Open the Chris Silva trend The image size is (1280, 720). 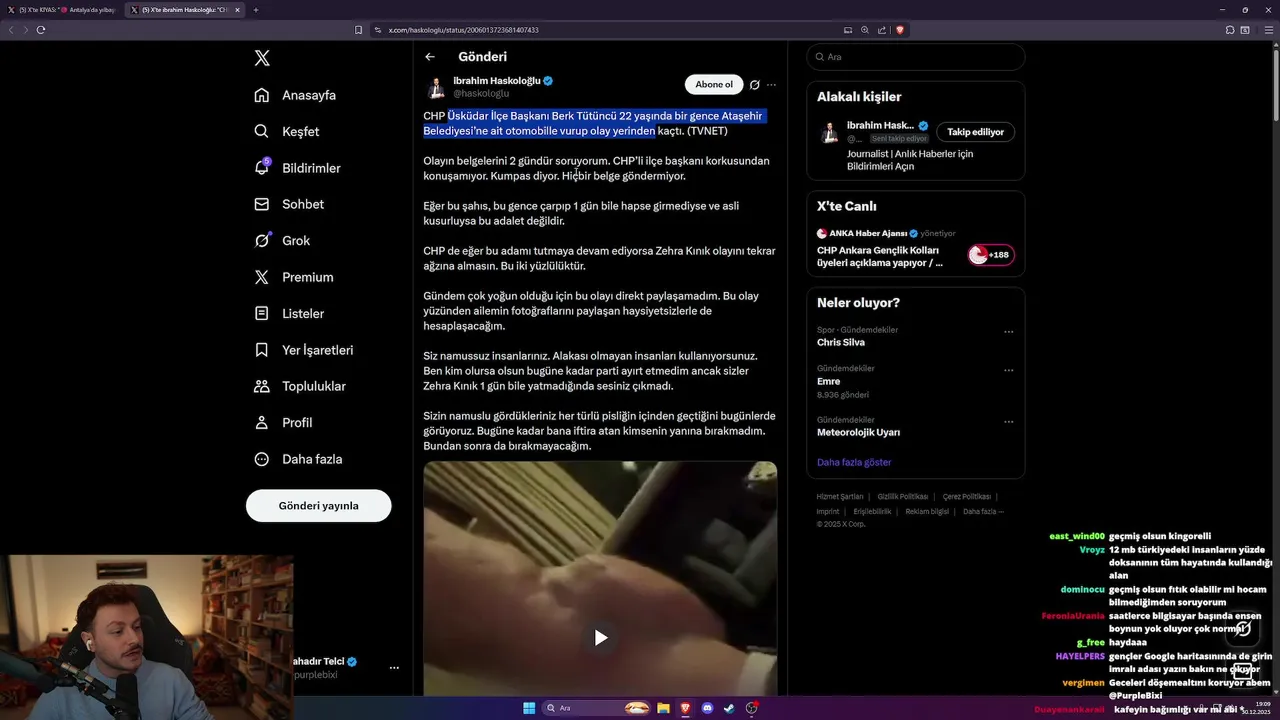841,343
